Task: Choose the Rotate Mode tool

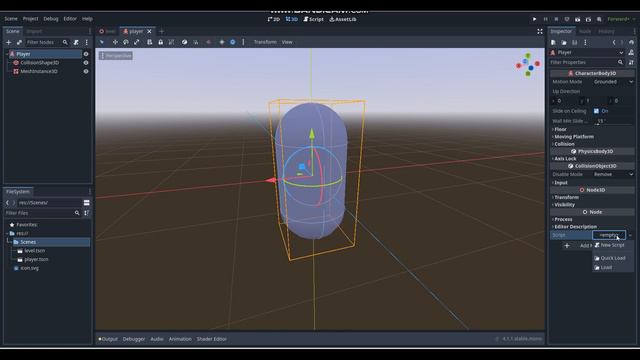Action: pos(126,42)
